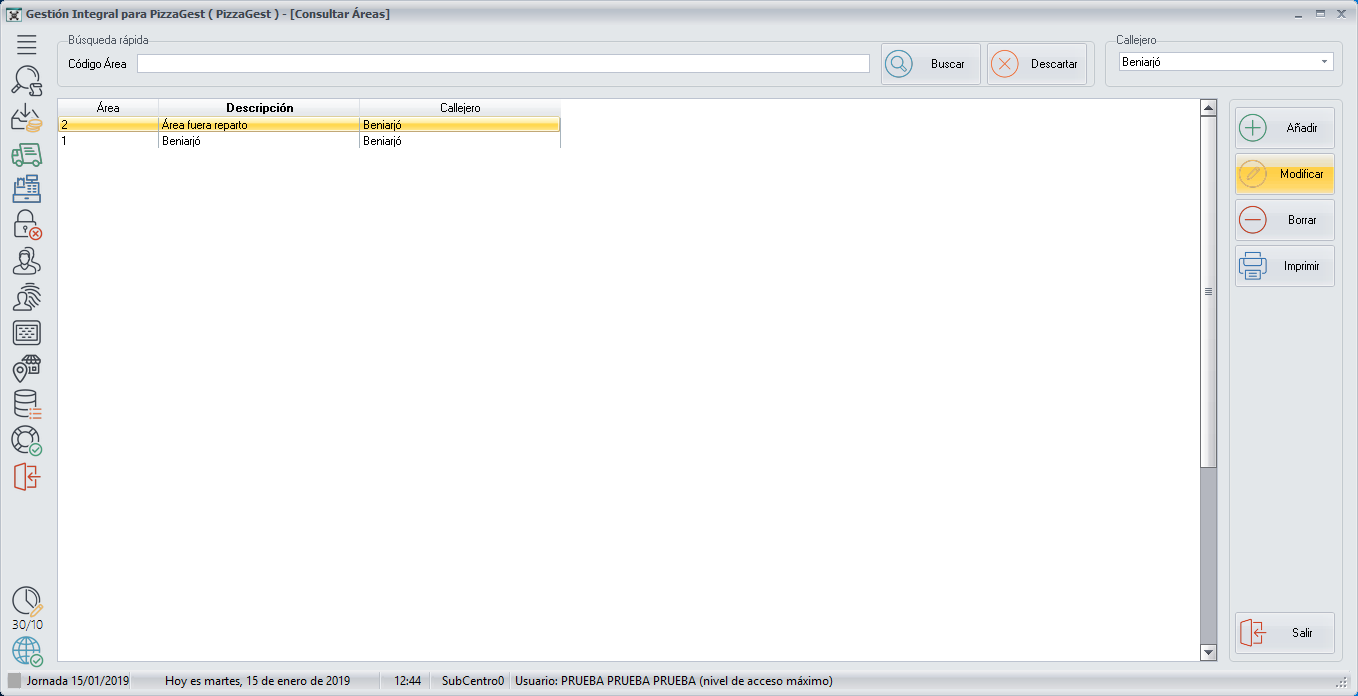This screenshot has height=696, width=1358.
Task: Click the scrollbar down arrow in list
Action: 1208,652
